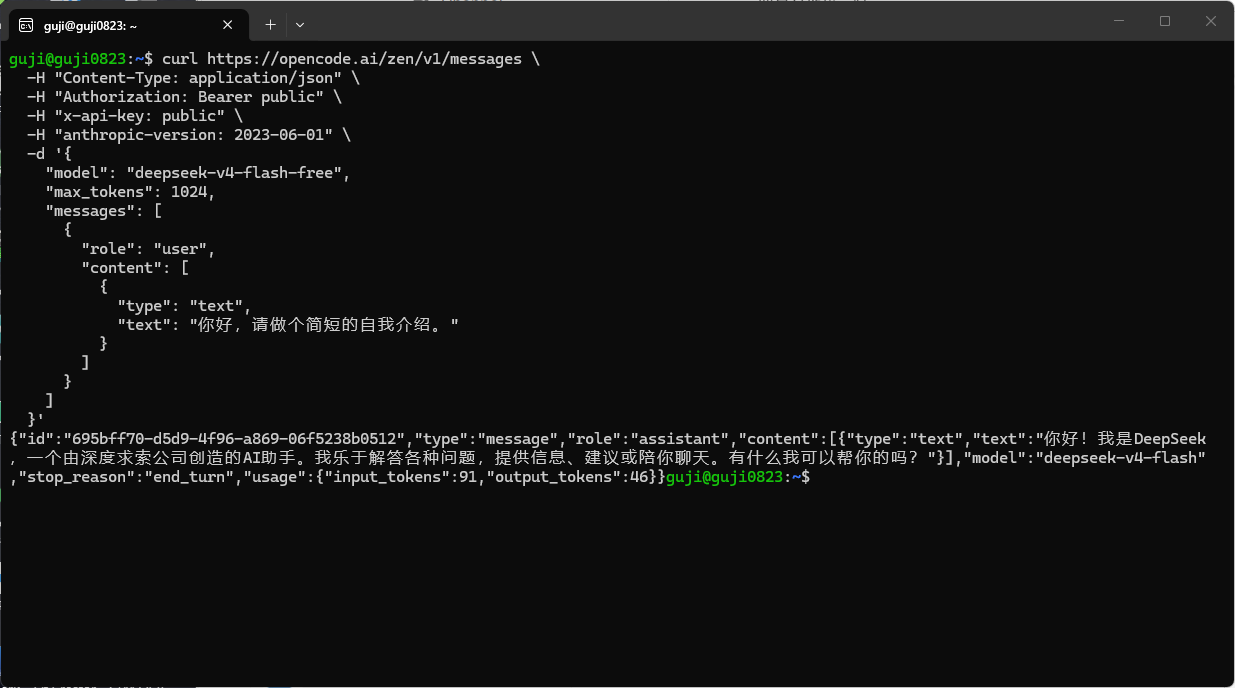Image resolution: width=1235 pixels, height=688 pixels.
Task: Close the guji@guji0823 tab
Action: (x=231, y=24)
